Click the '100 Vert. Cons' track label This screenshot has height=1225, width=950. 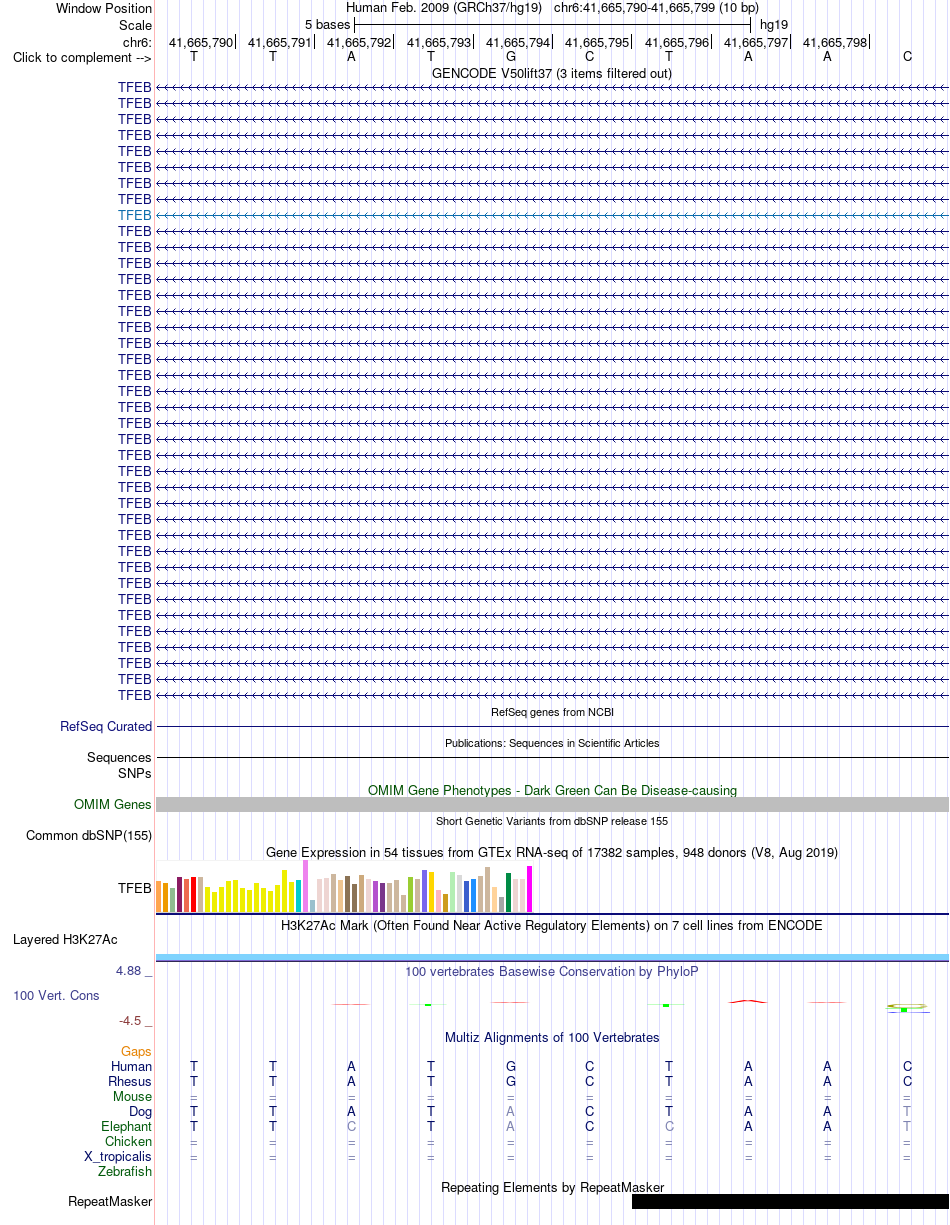pyautogui.click(x=56, y=996)
